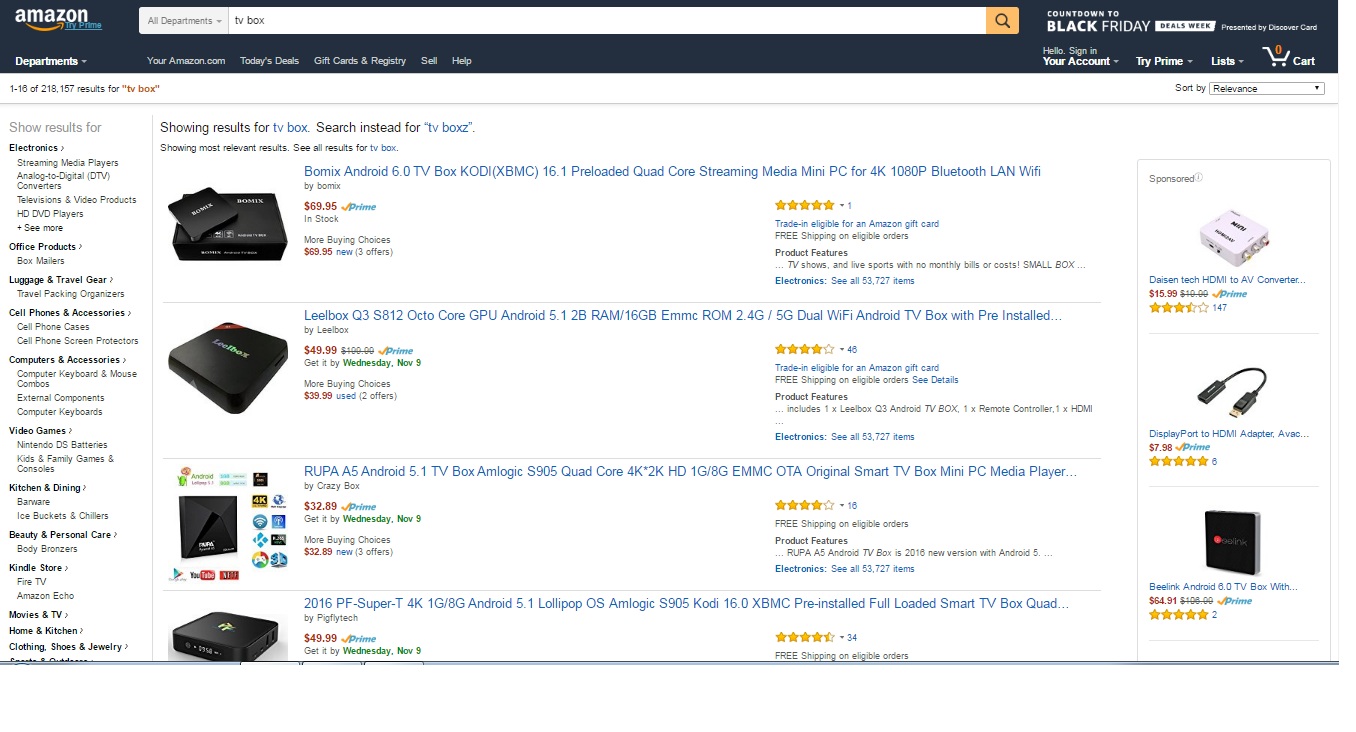1356x732 pixels.
Task: Click Daisen HDMI to AV converter image
Action: (x=1234, y=235)
